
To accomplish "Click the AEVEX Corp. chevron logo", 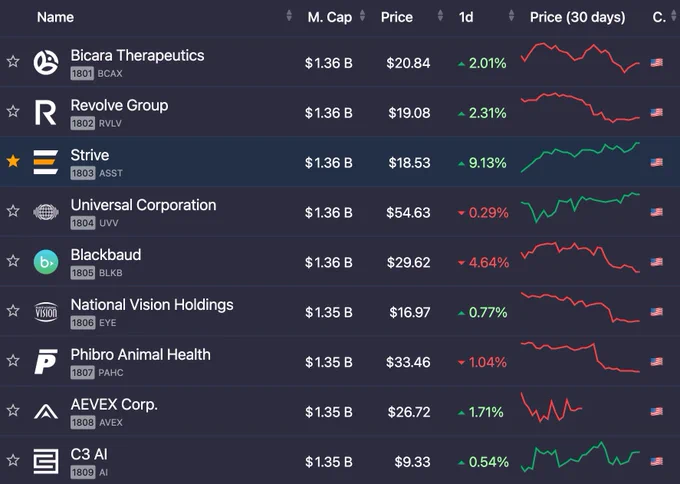I will (x=46, y=411).
